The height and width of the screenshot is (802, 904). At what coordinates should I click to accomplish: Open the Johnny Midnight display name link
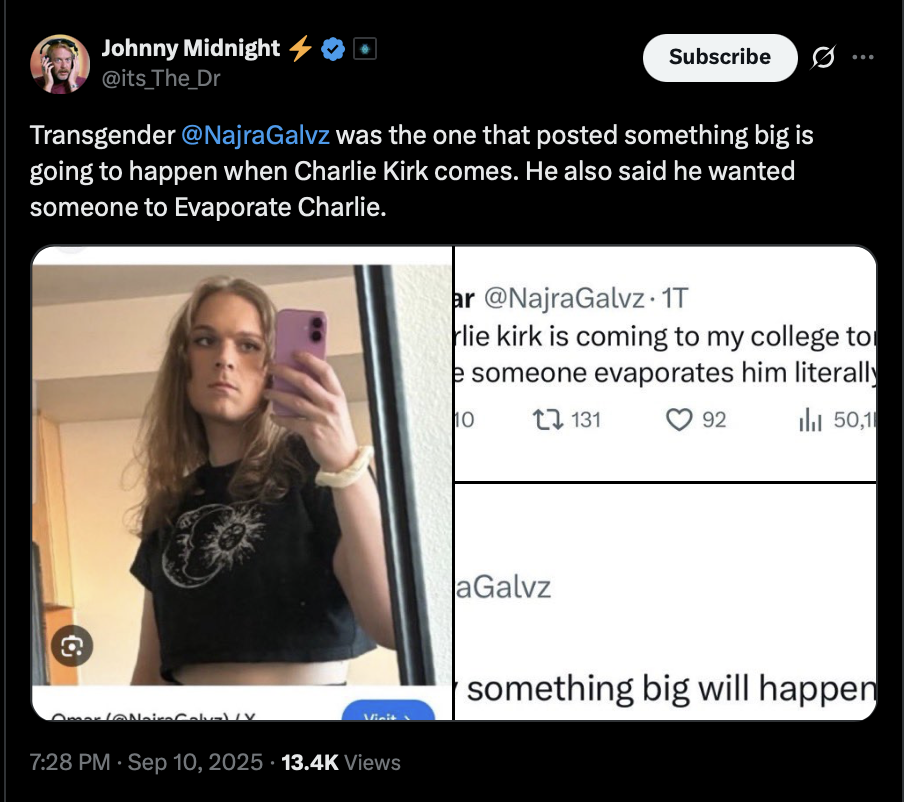pyautogui.click(x=191, y=48)
